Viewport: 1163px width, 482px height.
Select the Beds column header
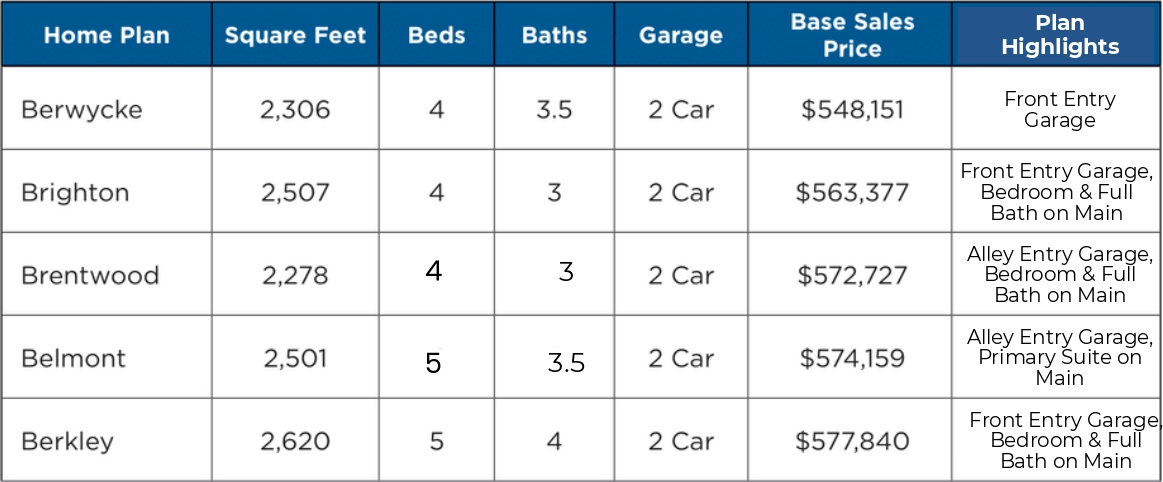pyautogui.click(x=436, y=35)
